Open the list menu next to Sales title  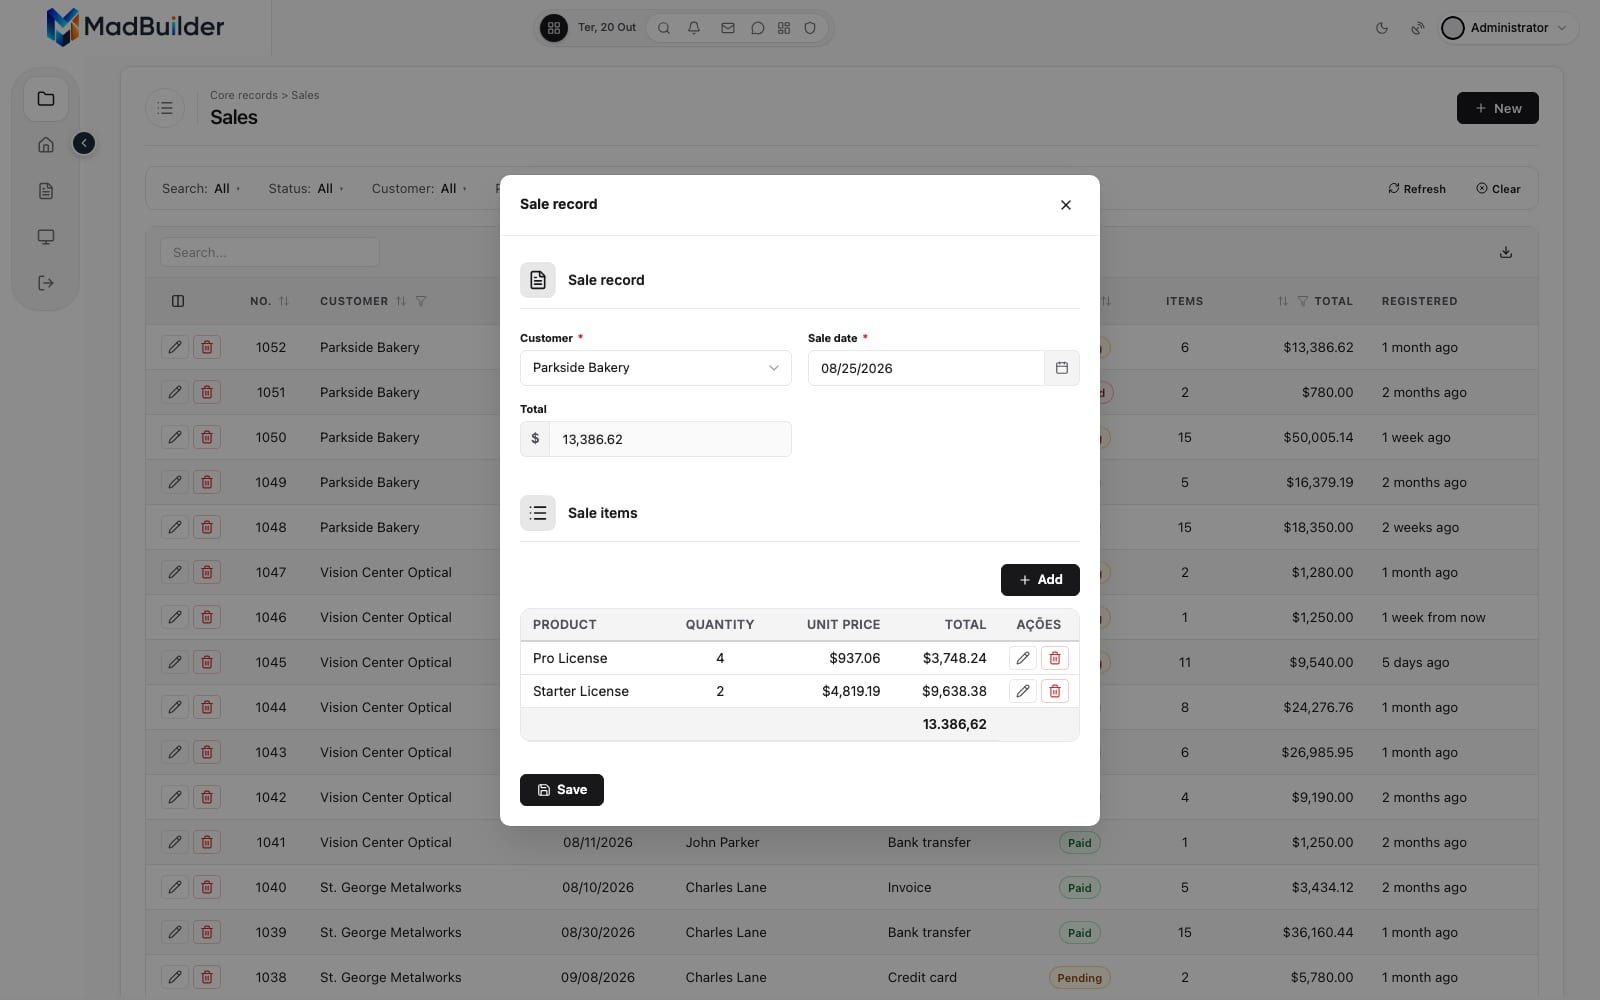[165, 108]
